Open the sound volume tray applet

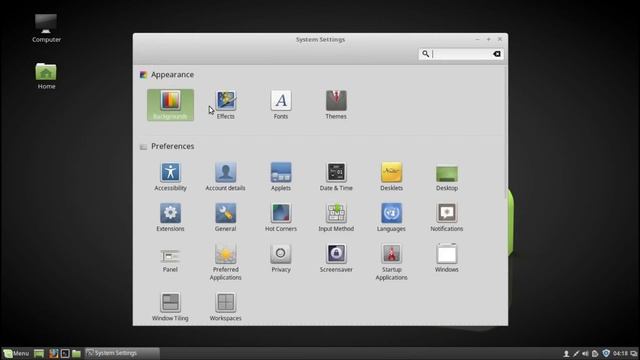585,353
